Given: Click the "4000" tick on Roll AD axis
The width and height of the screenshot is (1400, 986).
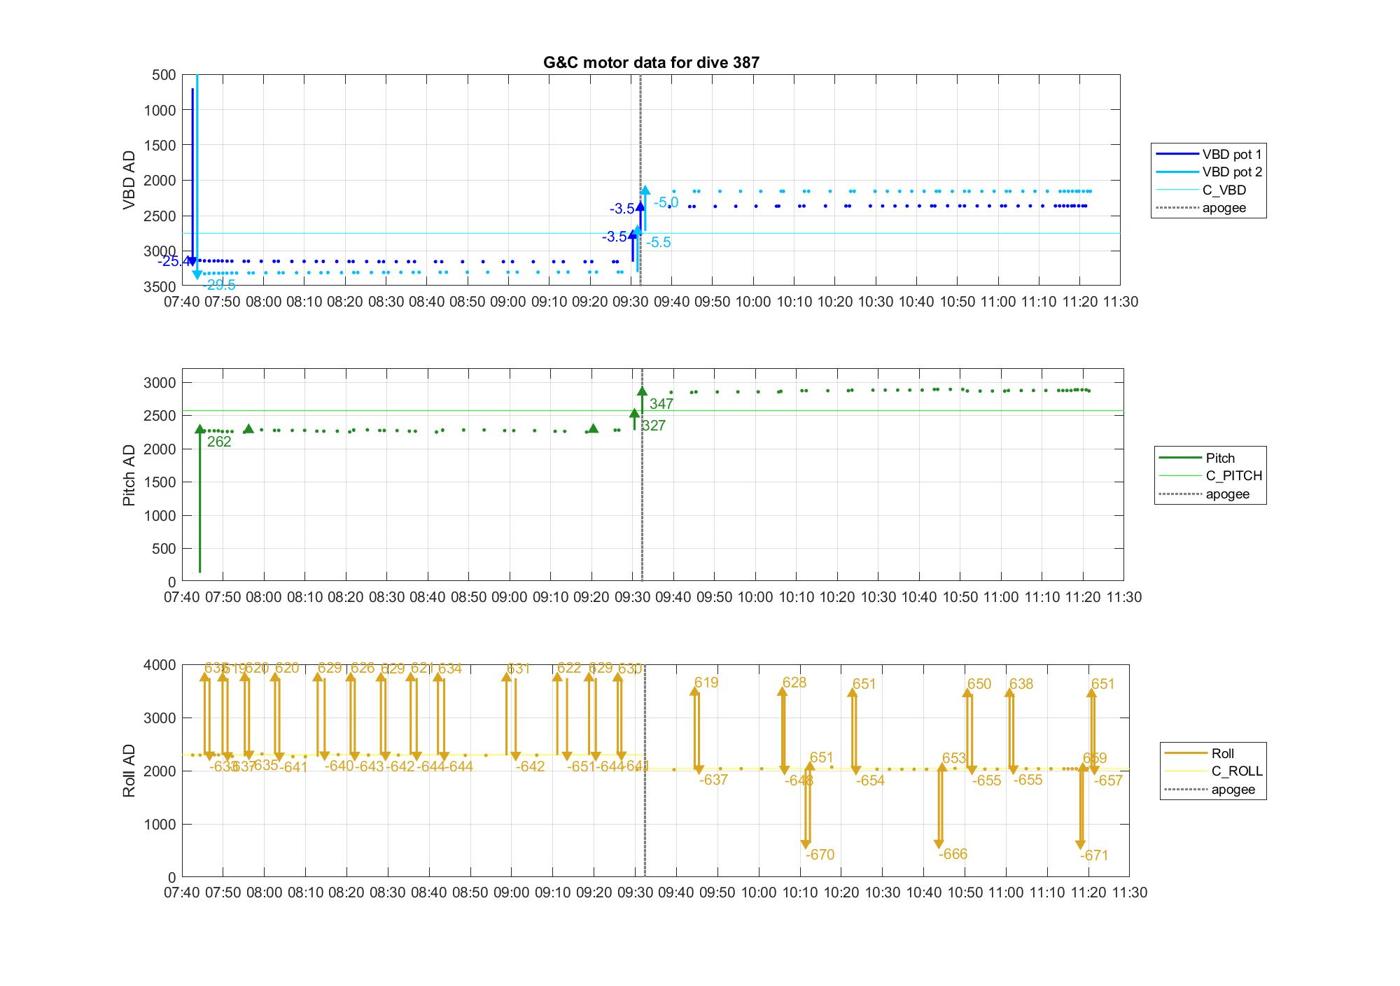Looking at the screenshot, I should coord(160,665).
